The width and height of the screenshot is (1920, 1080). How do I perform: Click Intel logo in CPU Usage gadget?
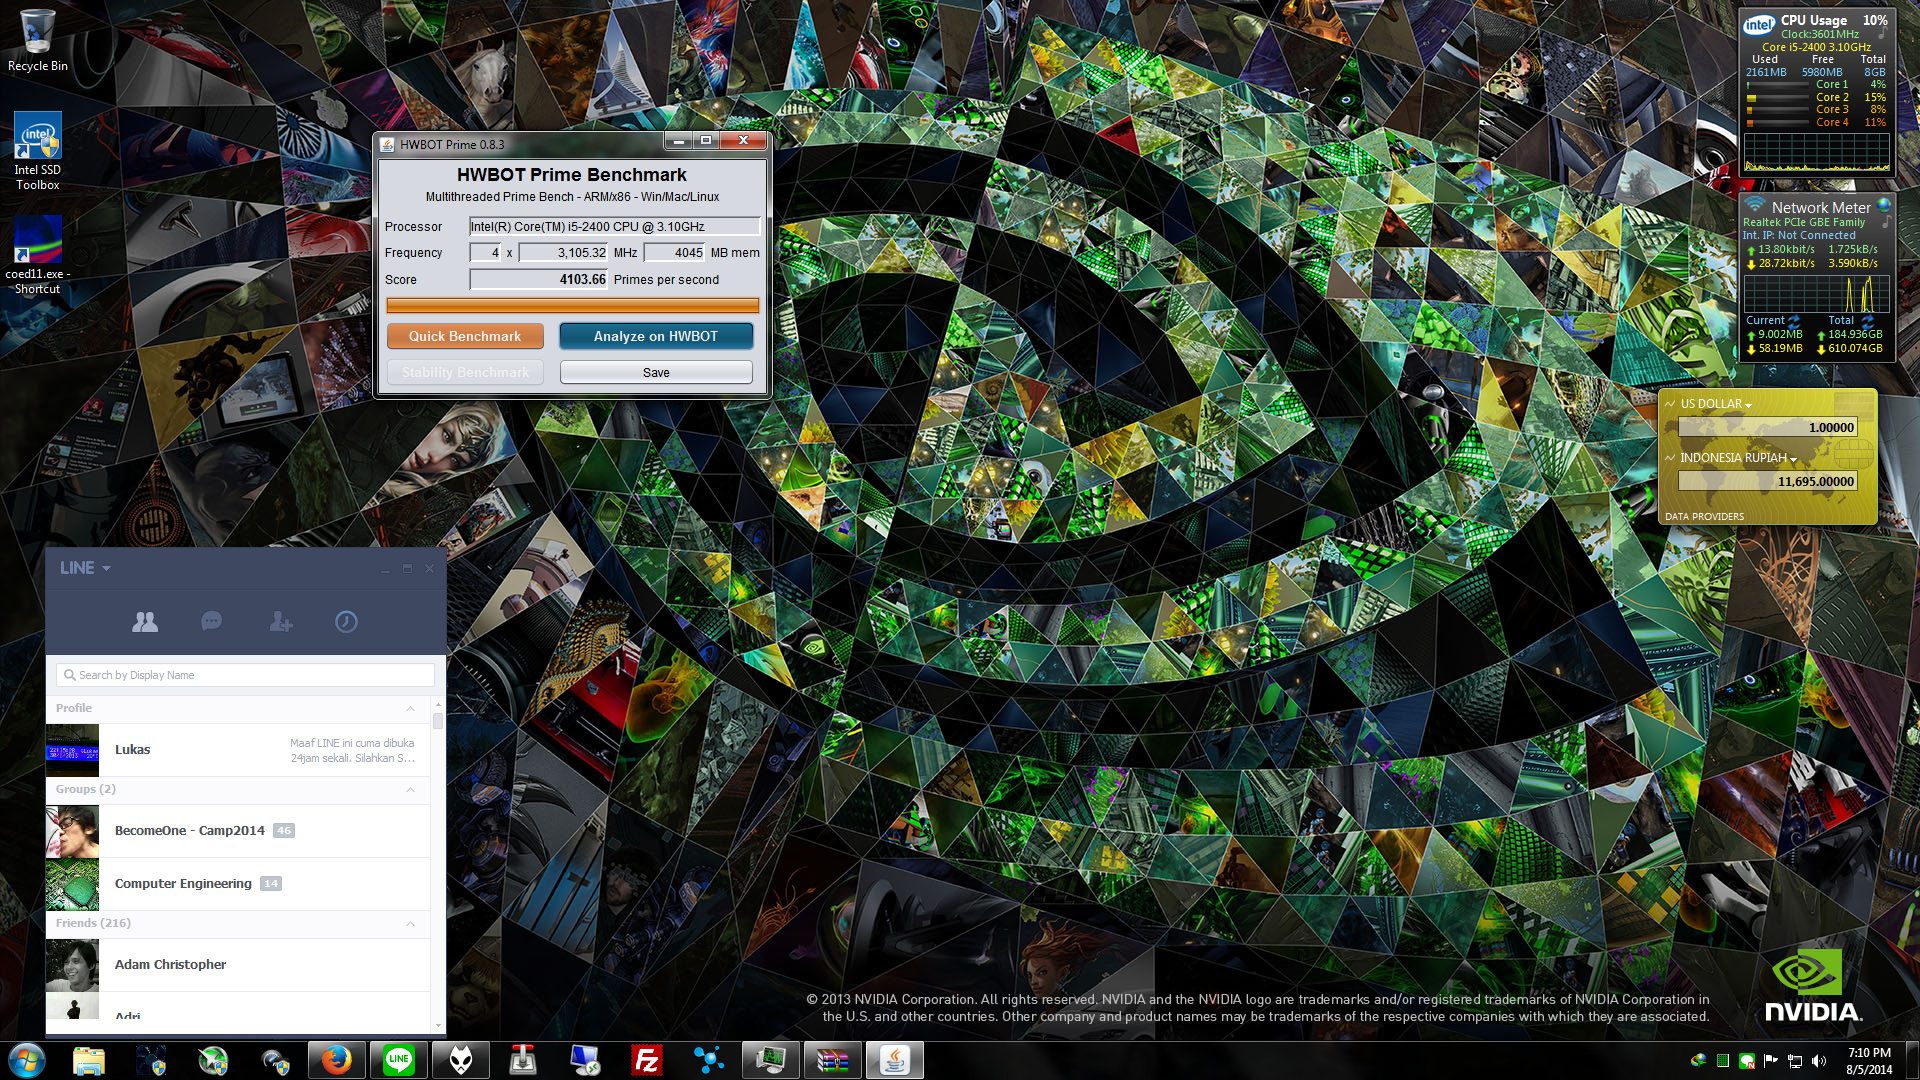coord(1759,25)
